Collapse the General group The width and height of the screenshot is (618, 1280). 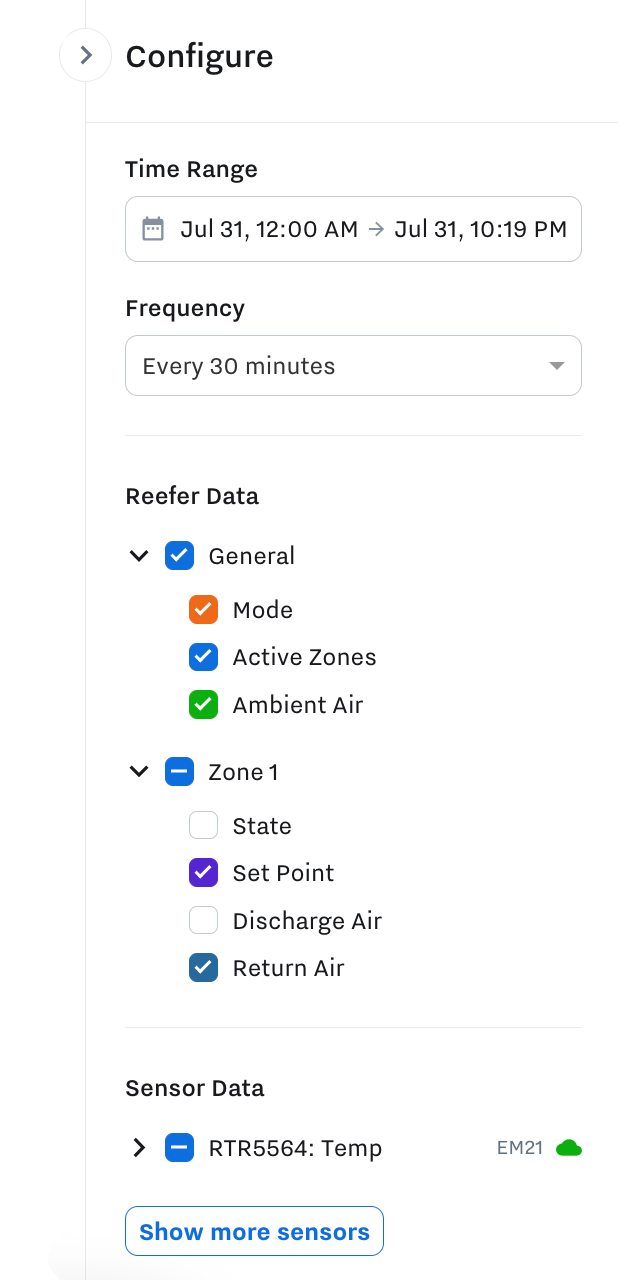point(139,555)
